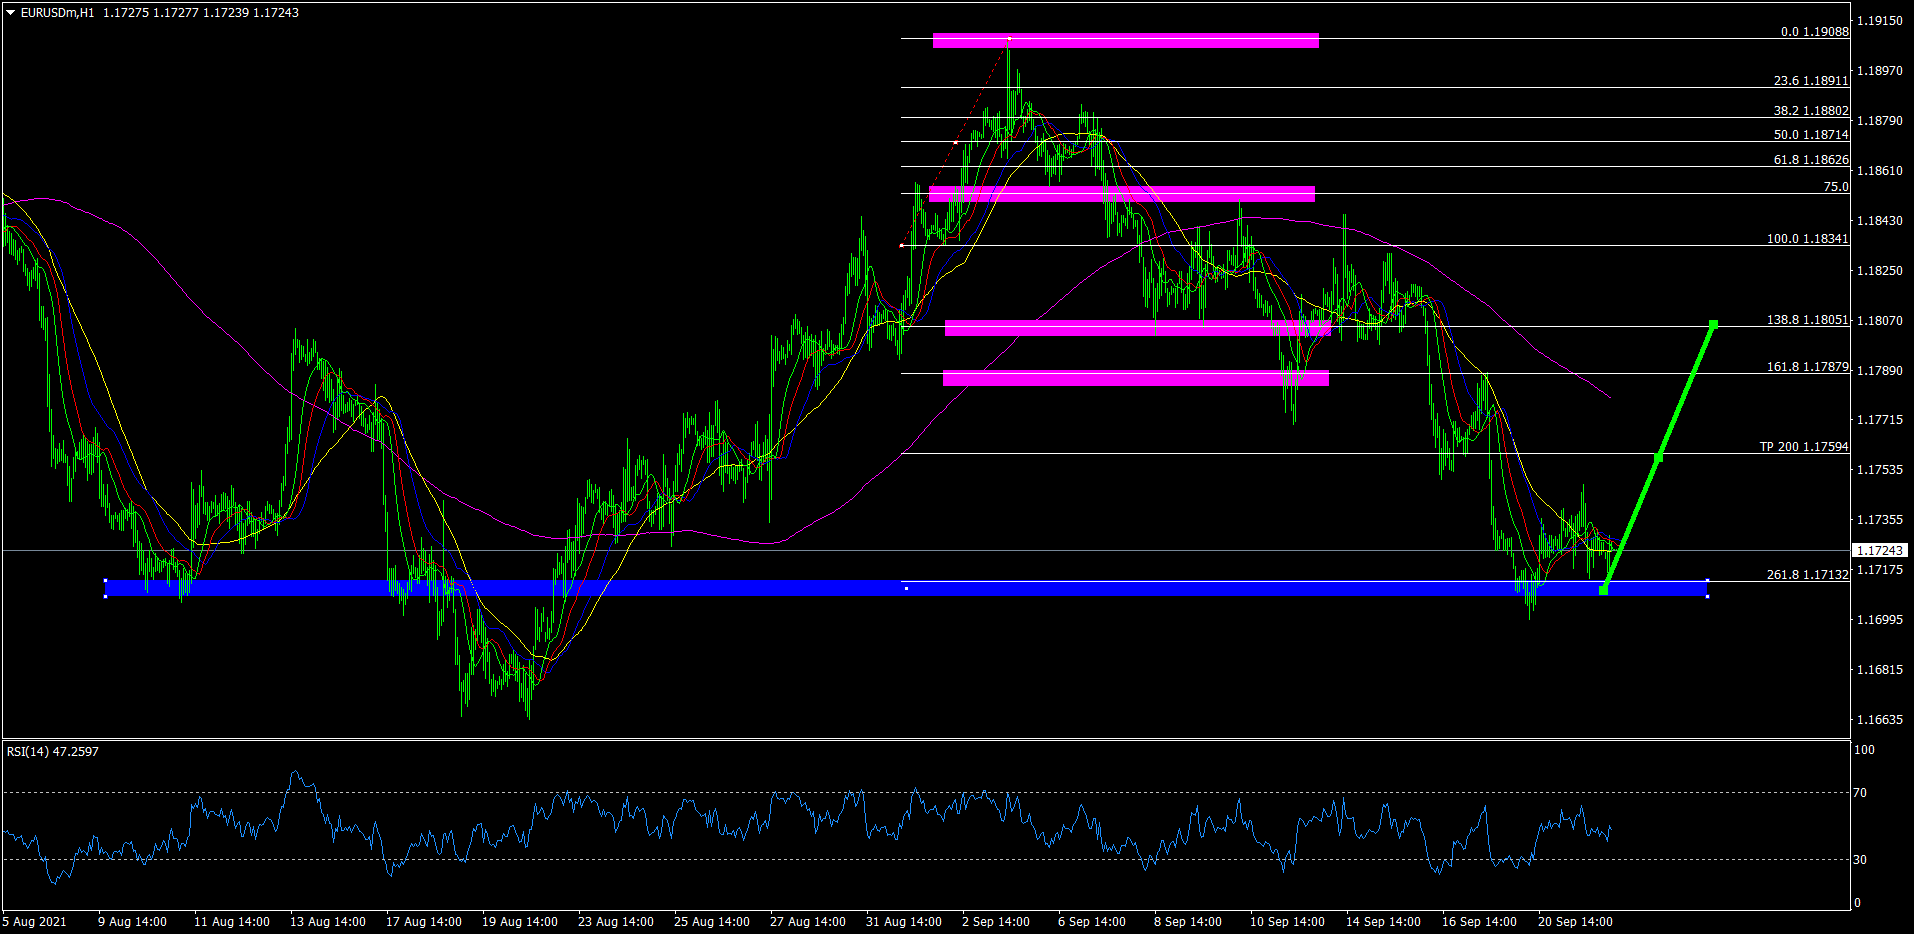1914x934 pixels.
Task: Select the 0.0 1.19088 Fibonacci label
Action: [x=1814, y=32]
